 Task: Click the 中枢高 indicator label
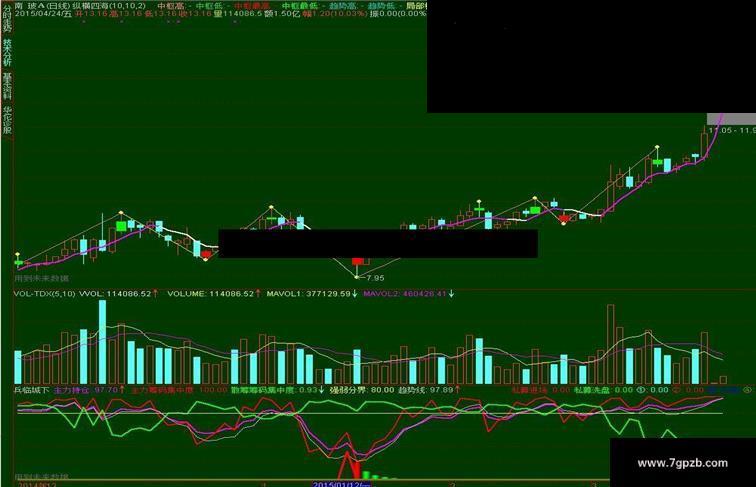pyautogui.click(x=171, y=6)
